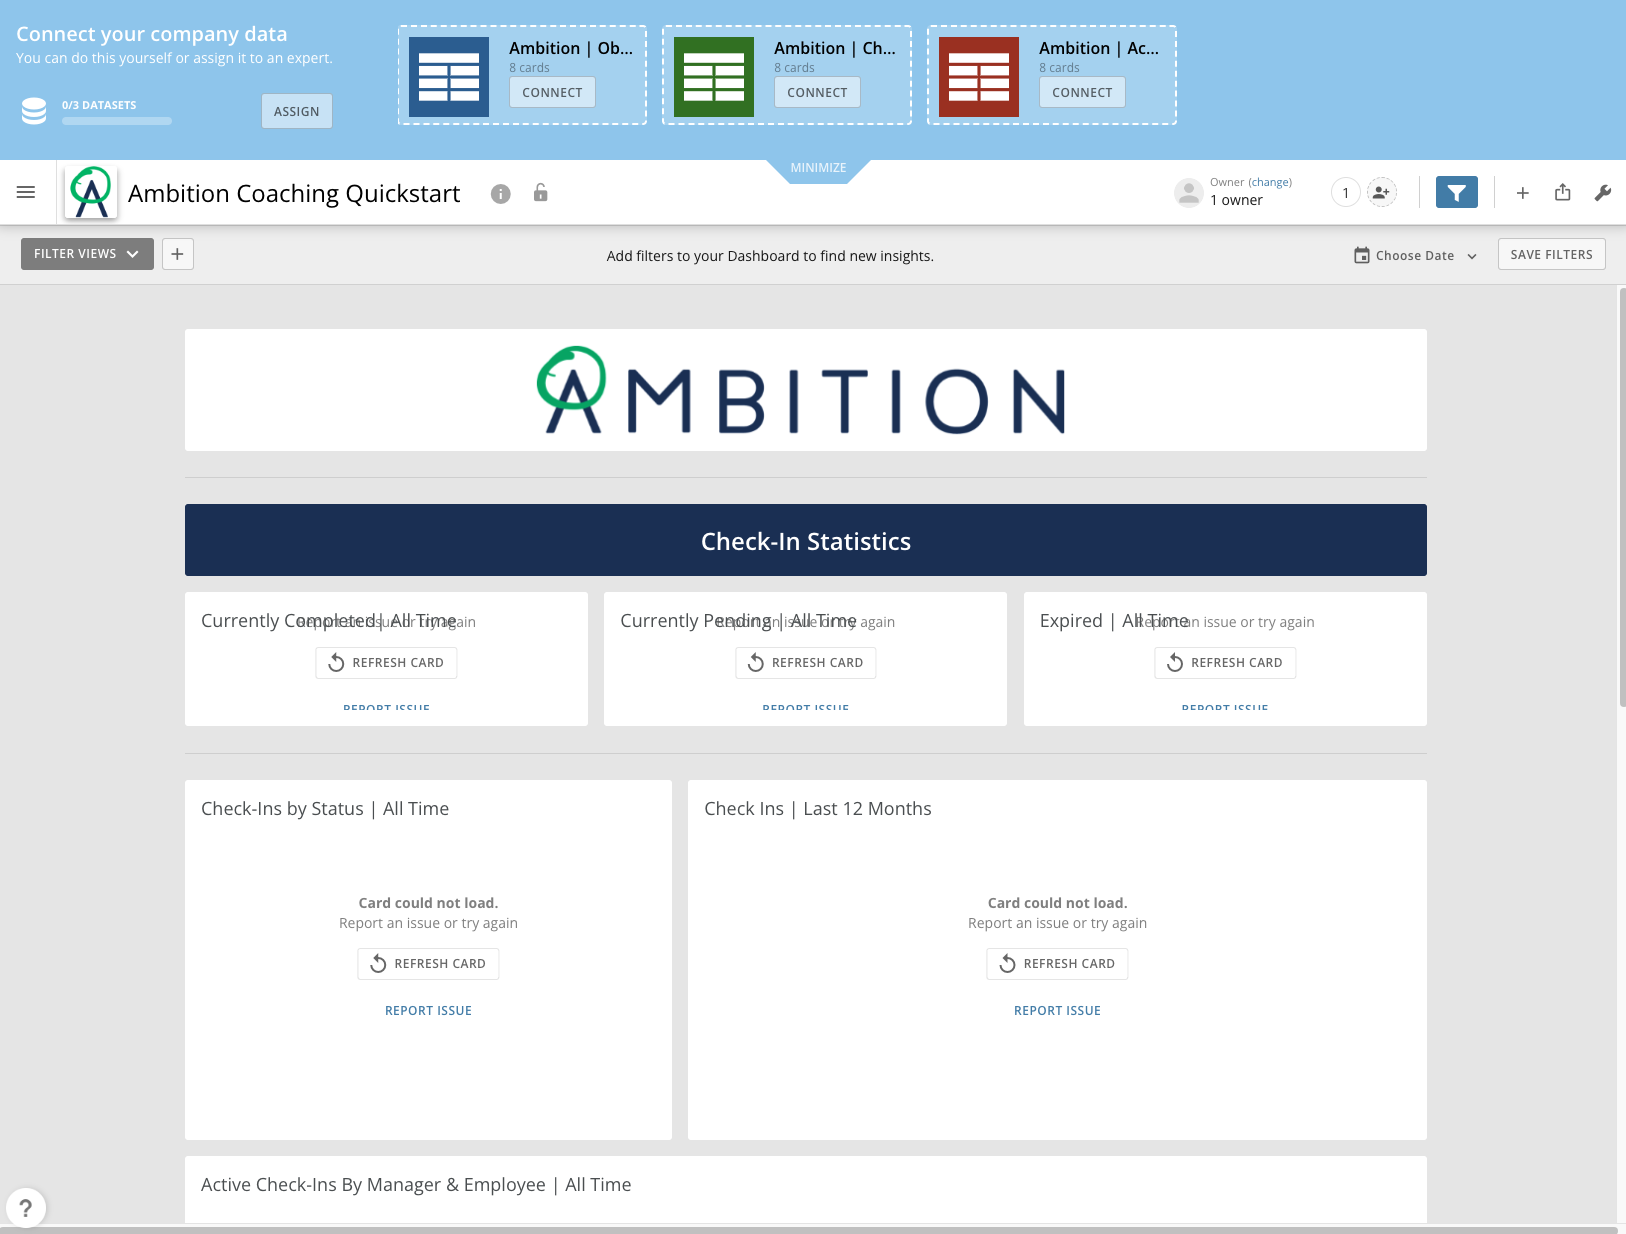Connect the Ambition | Ch... dataset
This screenshot has height=1234, width=1626.
point(817,92)
